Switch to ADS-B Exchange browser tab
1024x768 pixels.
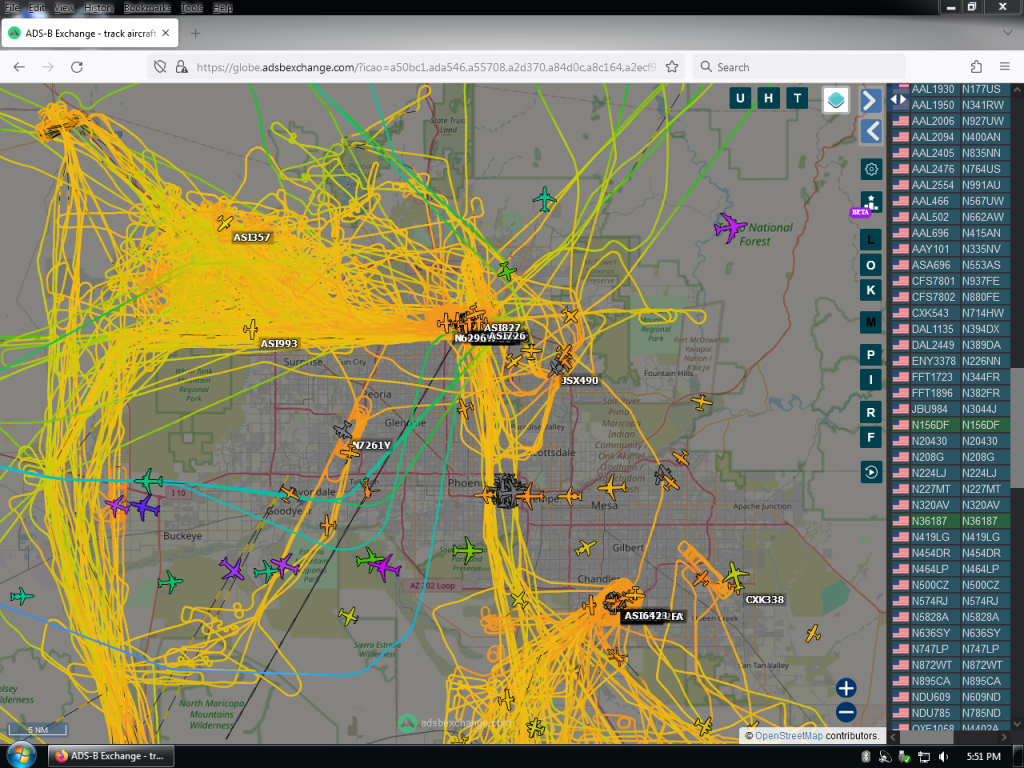pyautogui.click(x=90, y=33)
